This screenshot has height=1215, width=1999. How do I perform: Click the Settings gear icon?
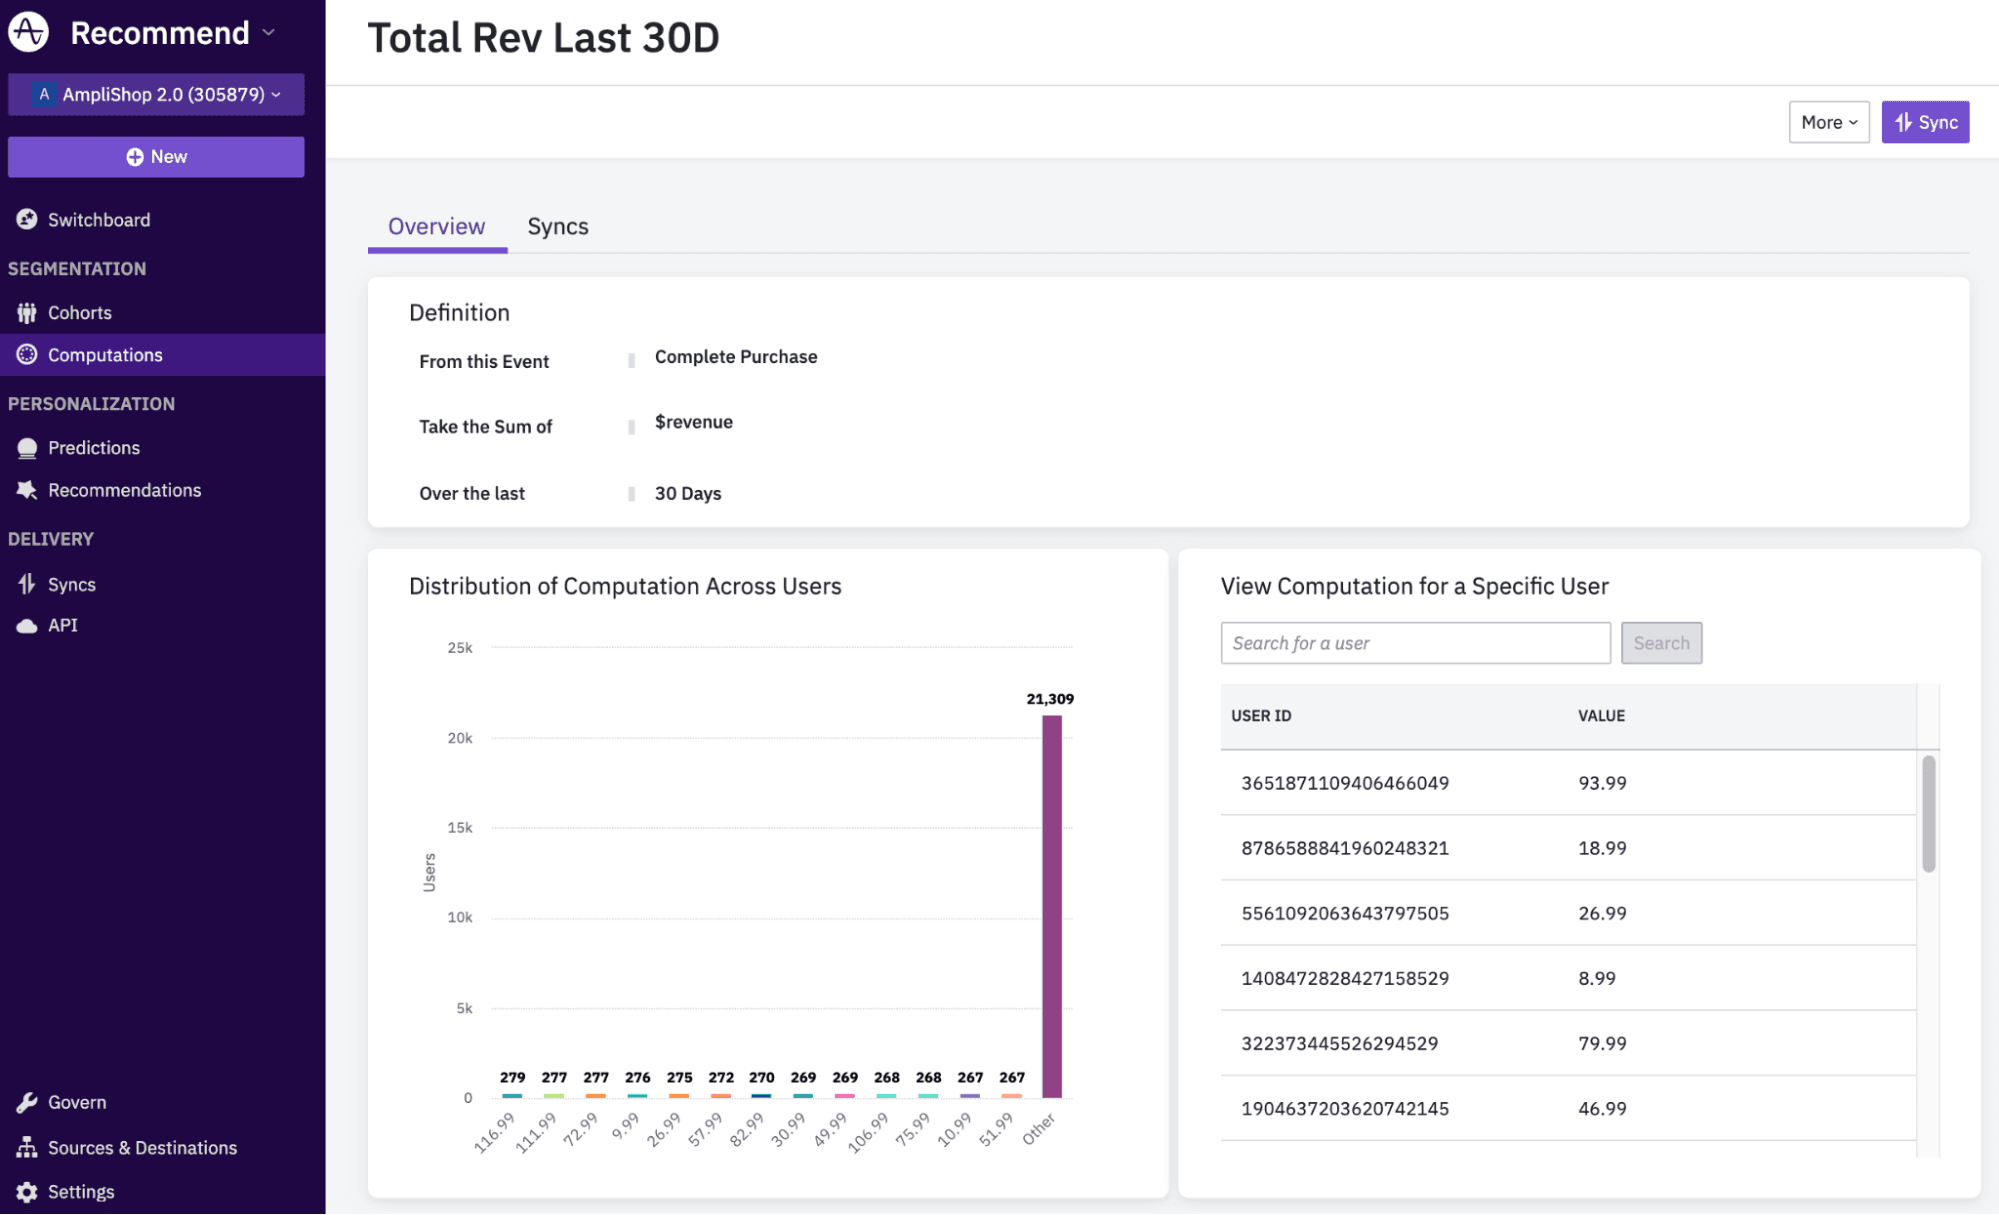(x=27, y=1192)
